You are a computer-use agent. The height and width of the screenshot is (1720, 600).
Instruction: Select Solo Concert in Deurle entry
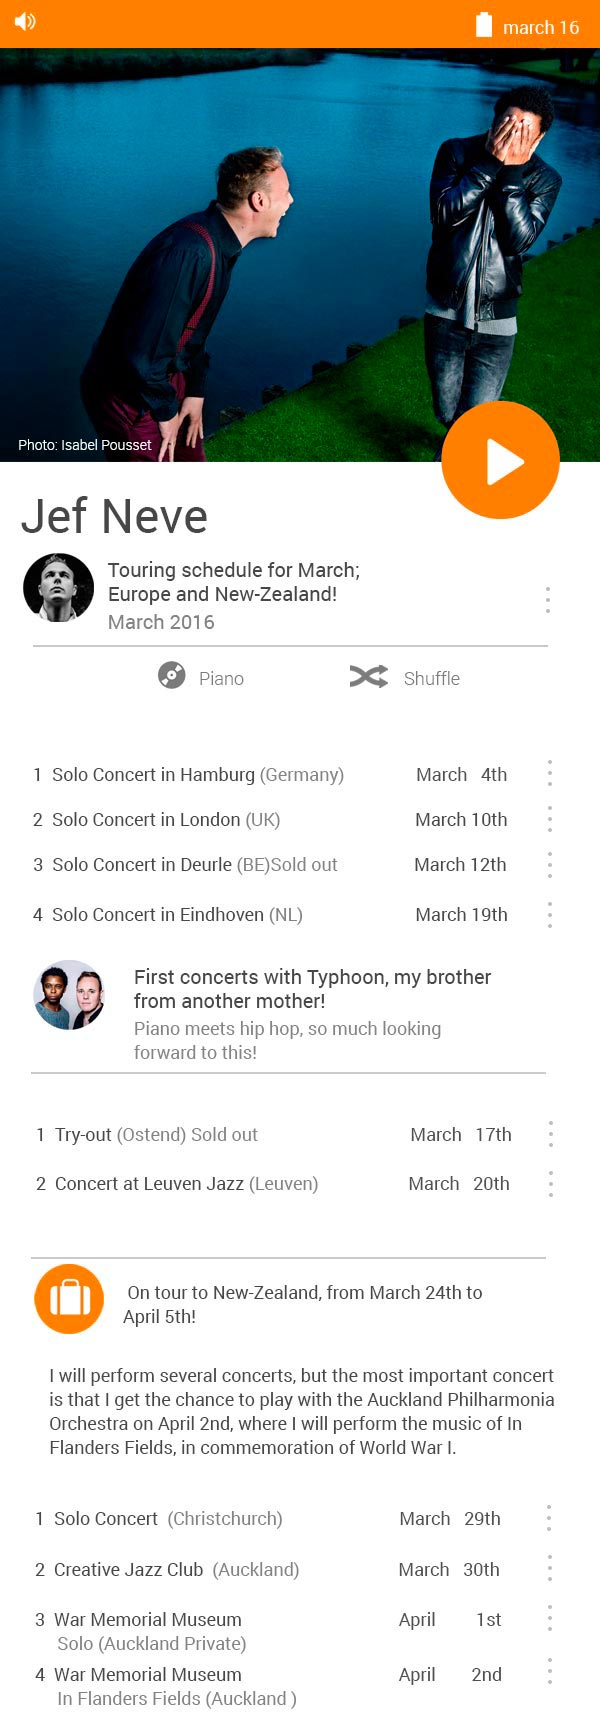(x=270, y=865)
